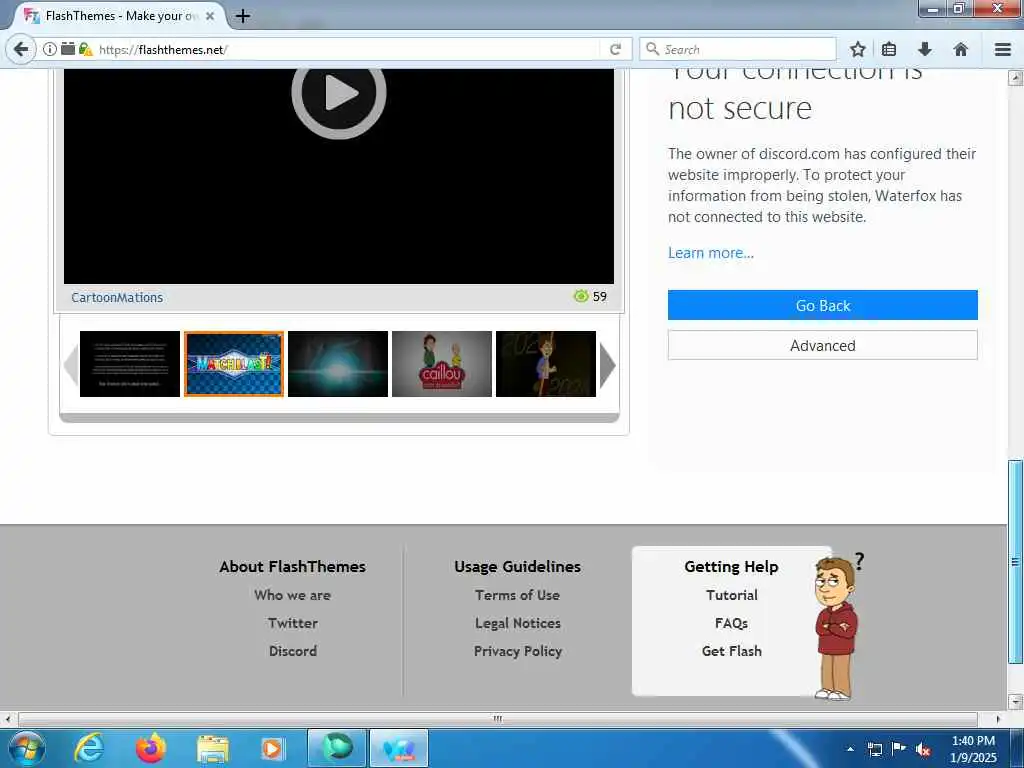
Task: Open the site information icon in address bar
Action: (x=50, y=49)
